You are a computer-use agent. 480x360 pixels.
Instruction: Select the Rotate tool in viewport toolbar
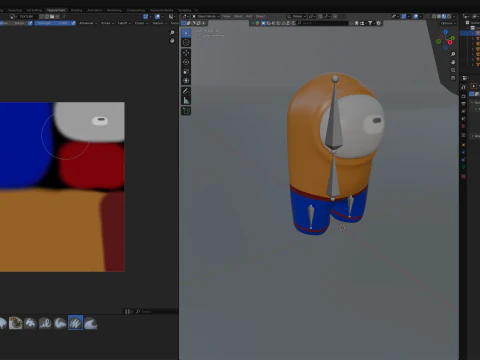186,62
